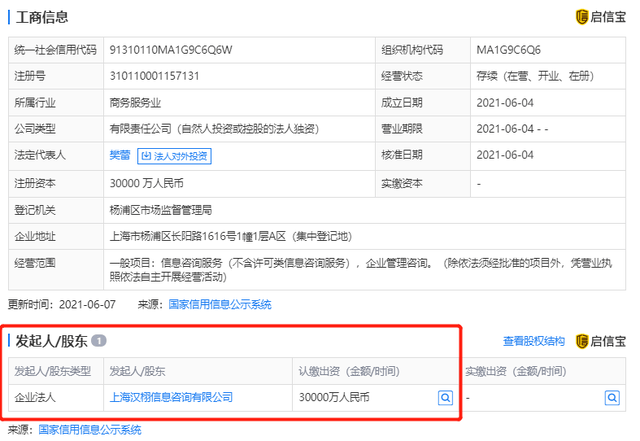Viewport: 640px width, 441px height.
Task: Open legal representative 樊蕾 link
Action: 120,155
